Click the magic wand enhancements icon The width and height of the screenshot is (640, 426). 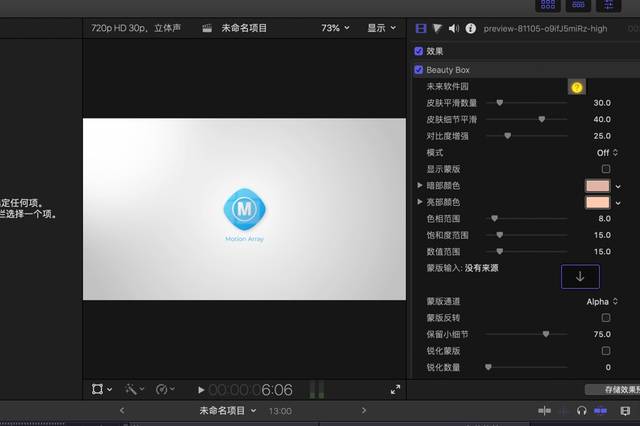[x=131, y=389]
